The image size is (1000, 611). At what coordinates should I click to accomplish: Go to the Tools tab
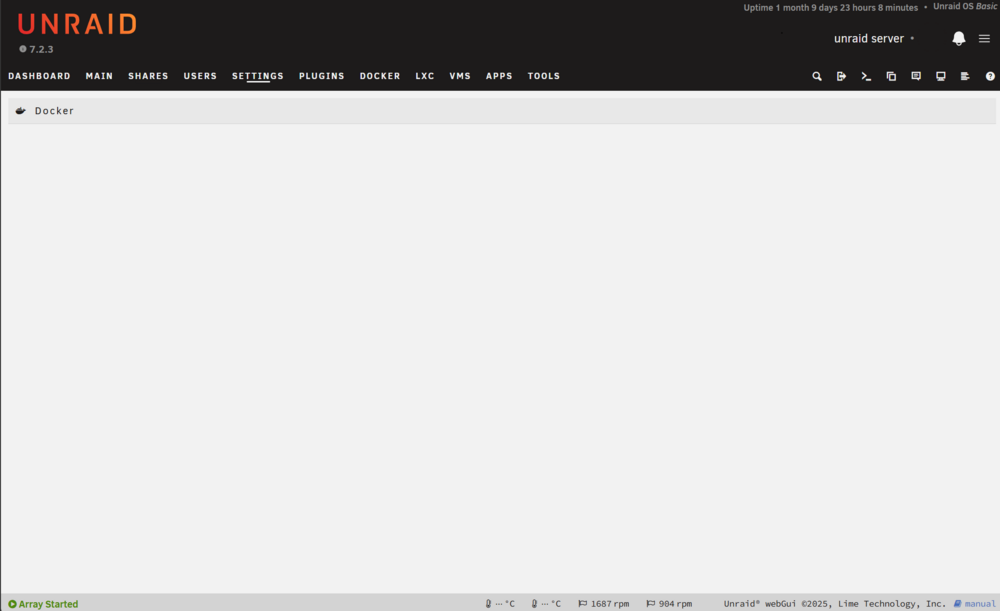tap(543, 76)
